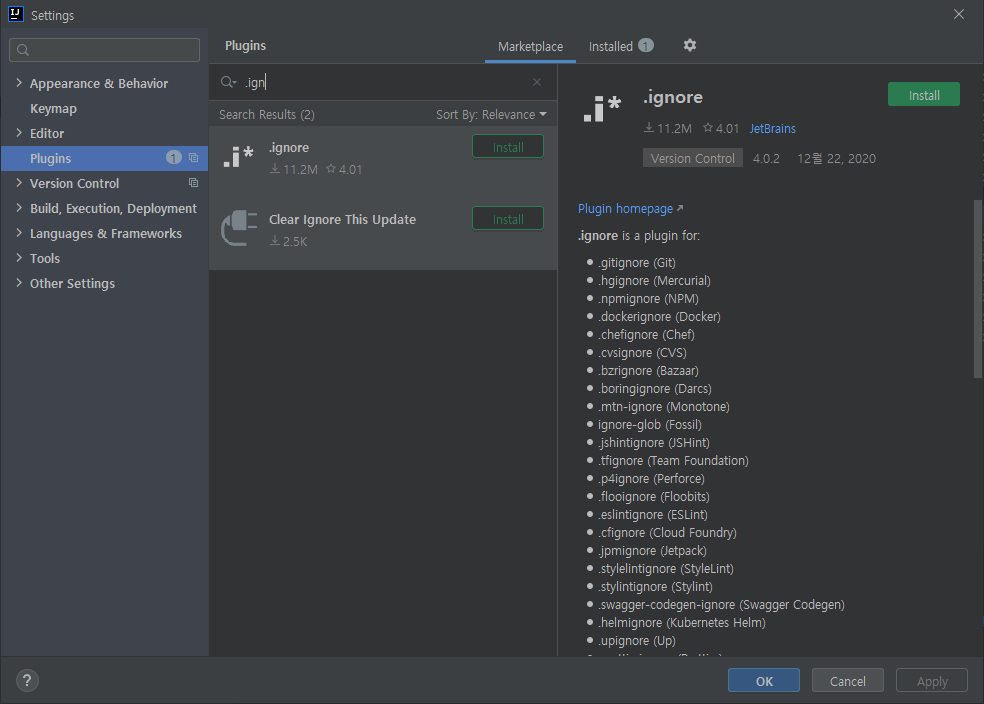This screenshot has height=704, width=984.
Task: Expand the Languages & Frameworks node
Action: tap(19, 233)
